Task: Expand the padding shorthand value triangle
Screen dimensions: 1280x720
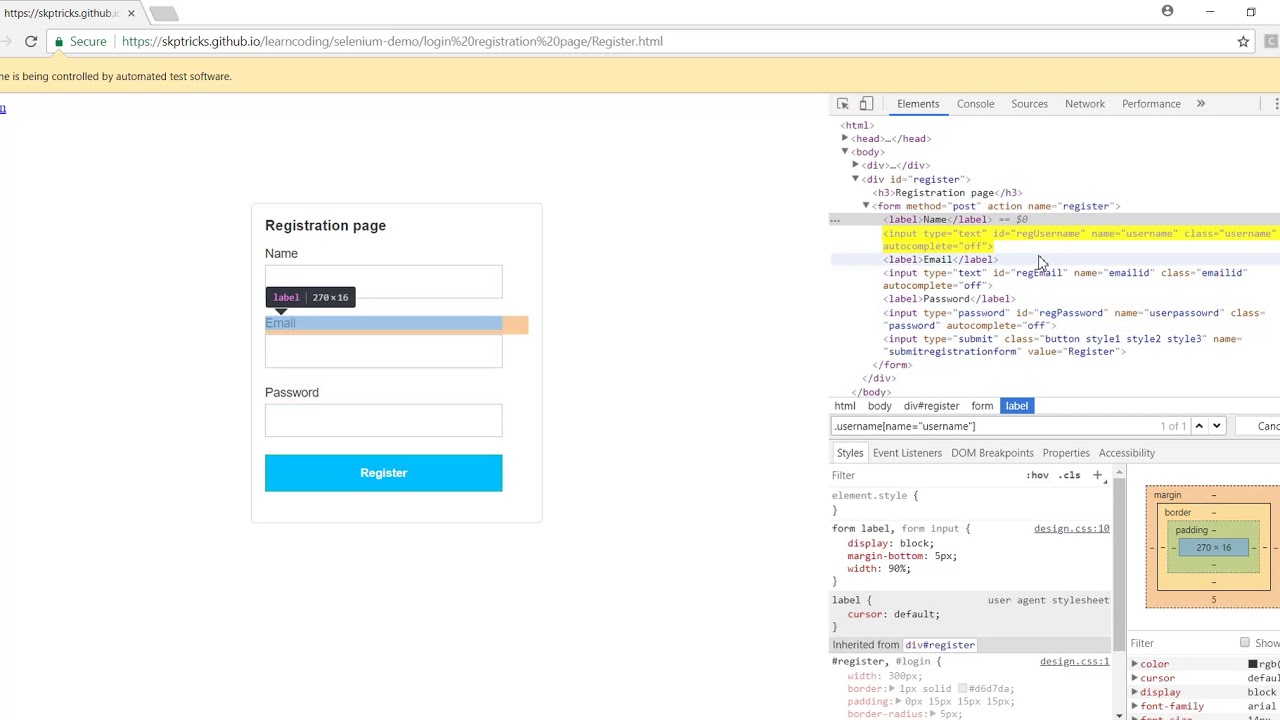Action: tap(896, 701)
